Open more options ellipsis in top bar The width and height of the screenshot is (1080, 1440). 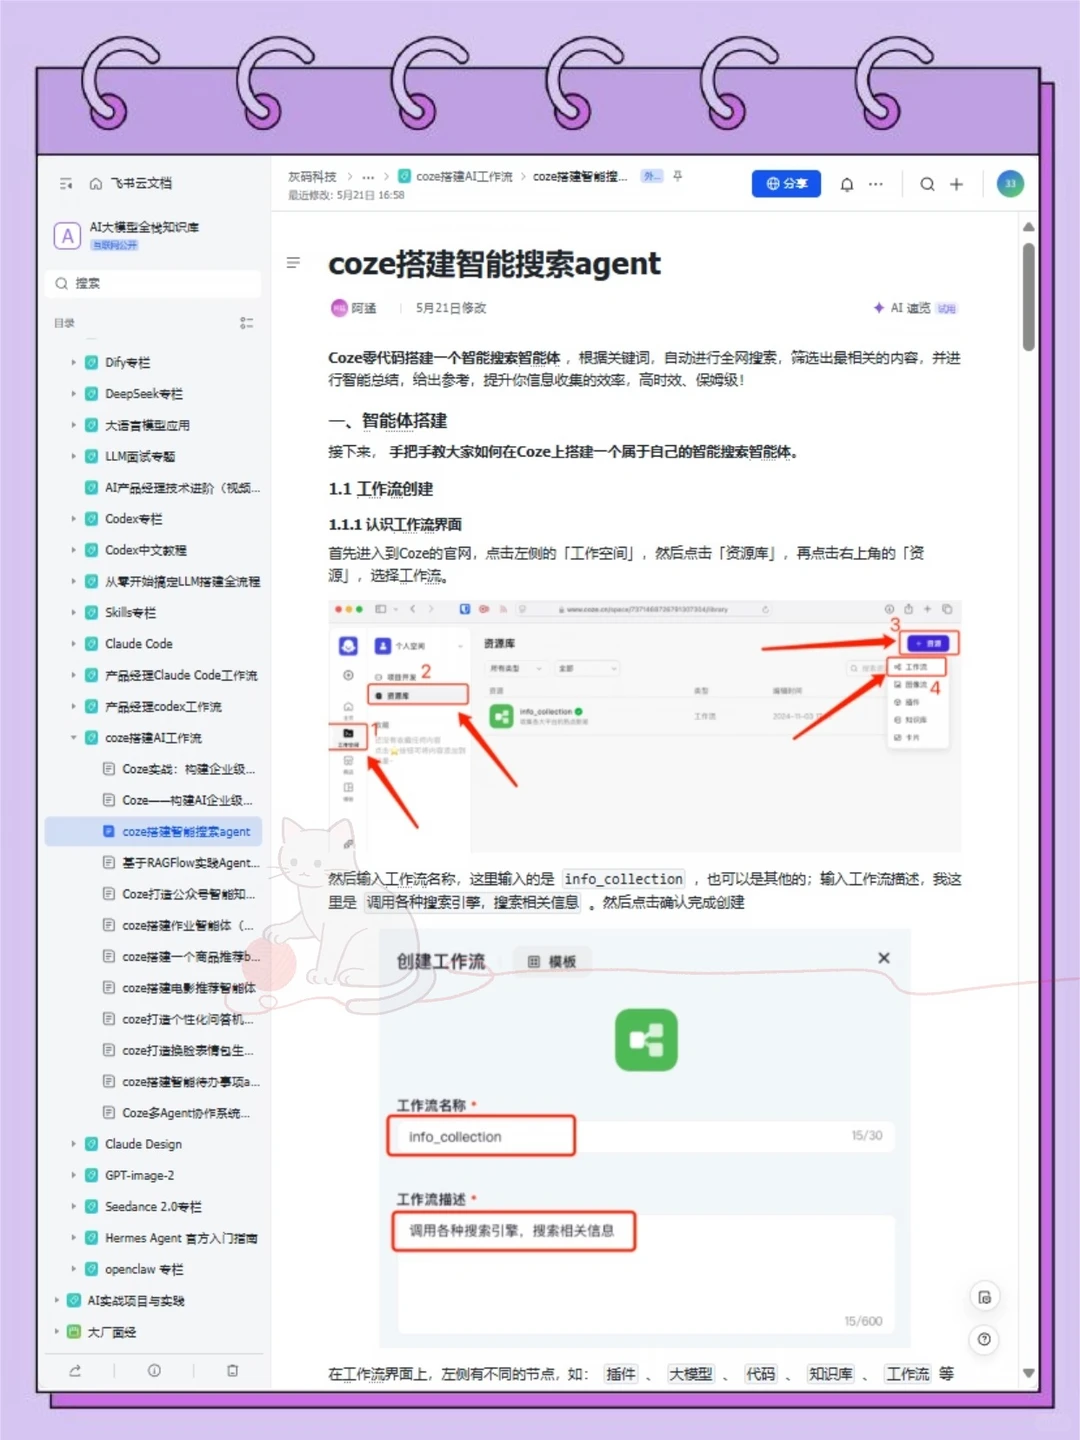(876, 184)
